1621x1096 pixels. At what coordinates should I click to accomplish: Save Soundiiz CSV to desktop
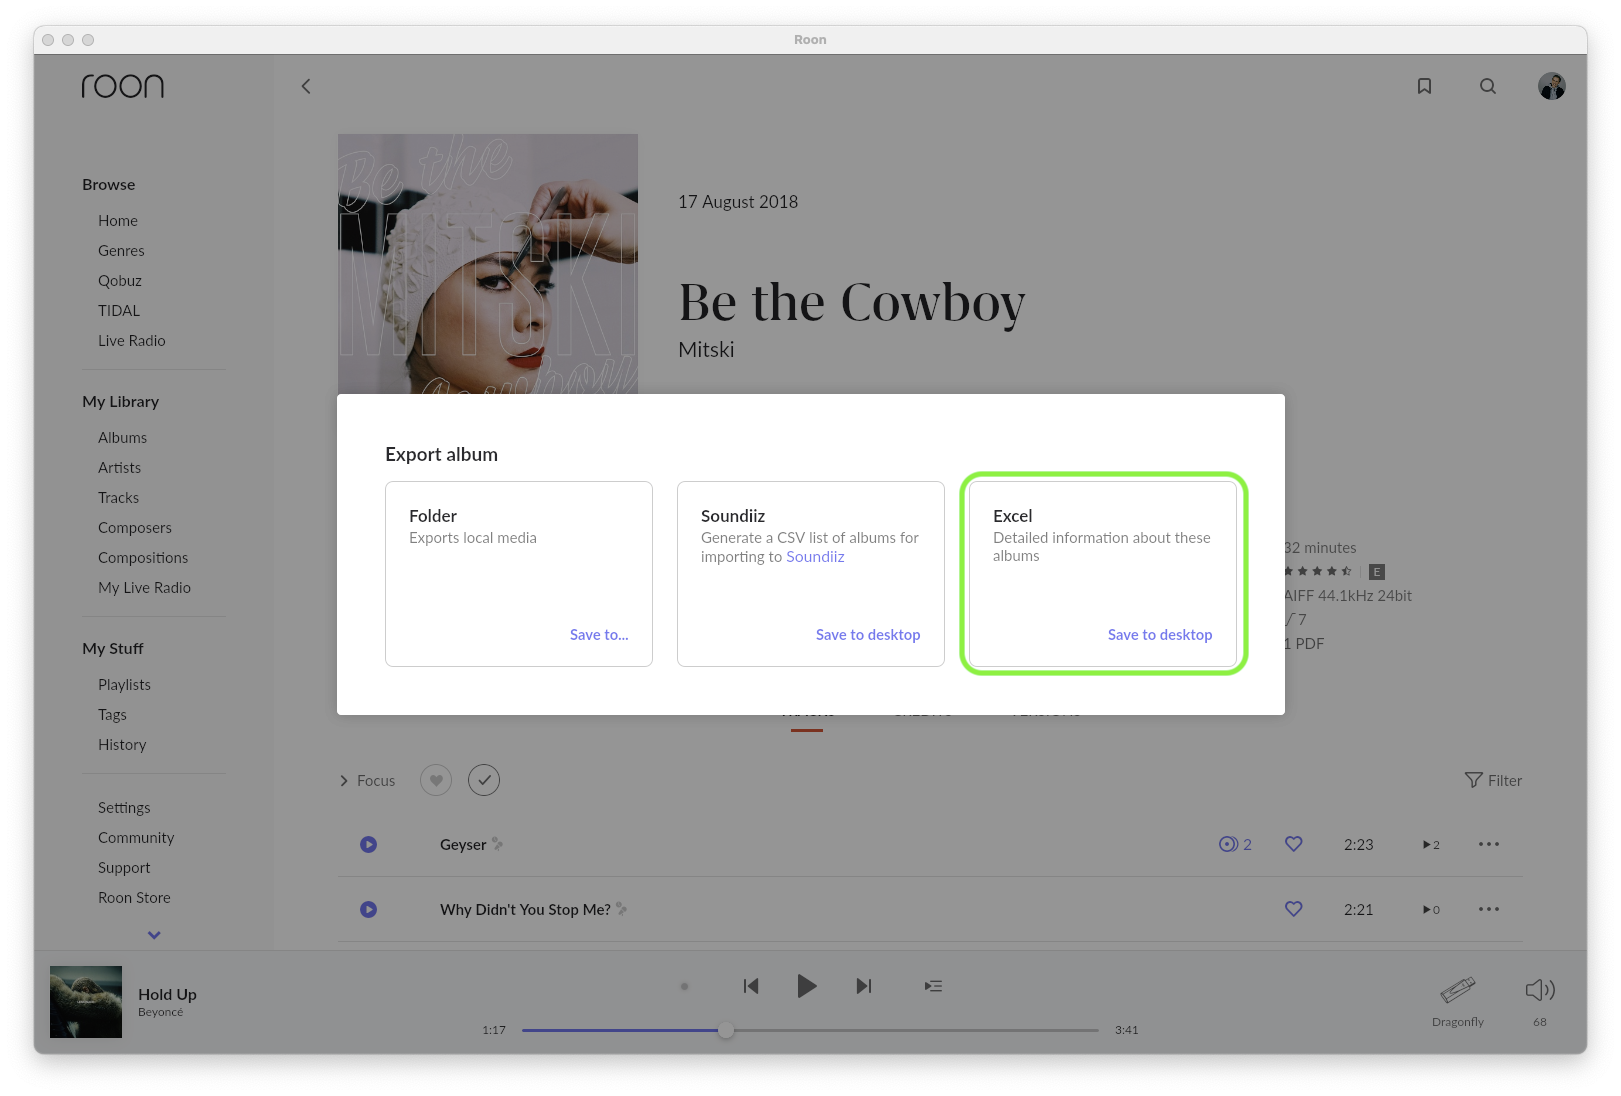point(868,635)
